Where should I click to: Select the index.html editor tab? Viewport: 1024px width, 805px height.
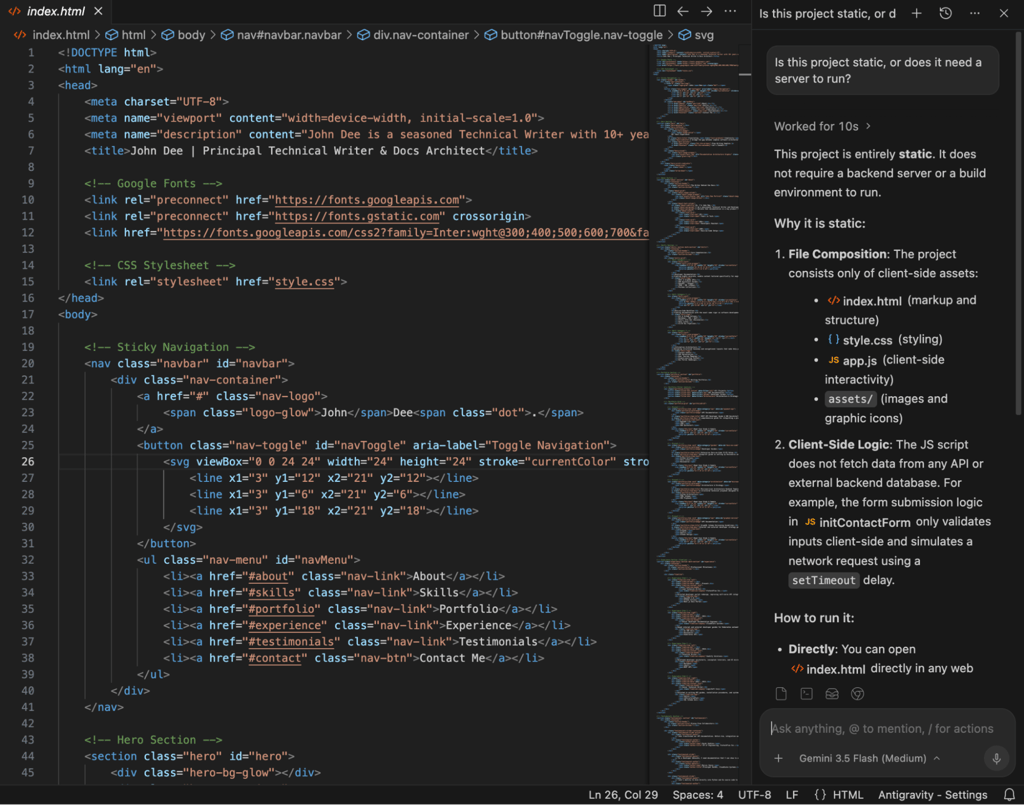(x=56, y=11)
